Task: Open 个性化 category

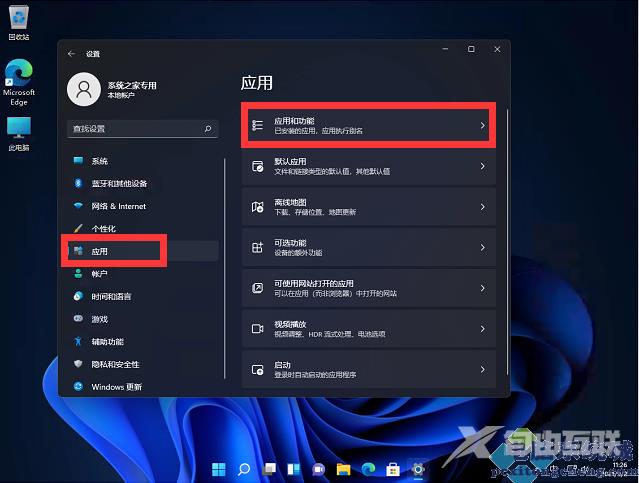Action: pyautogui.click(x=143, y=228)
